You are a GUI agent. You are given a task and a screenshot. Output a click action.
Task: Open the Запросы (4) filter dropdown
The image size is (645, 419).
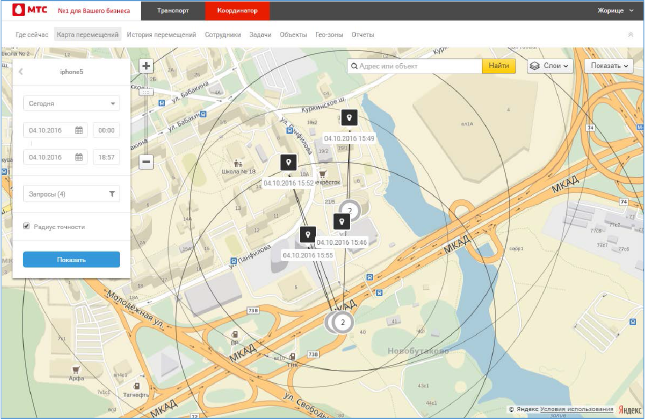coord(71,194)
